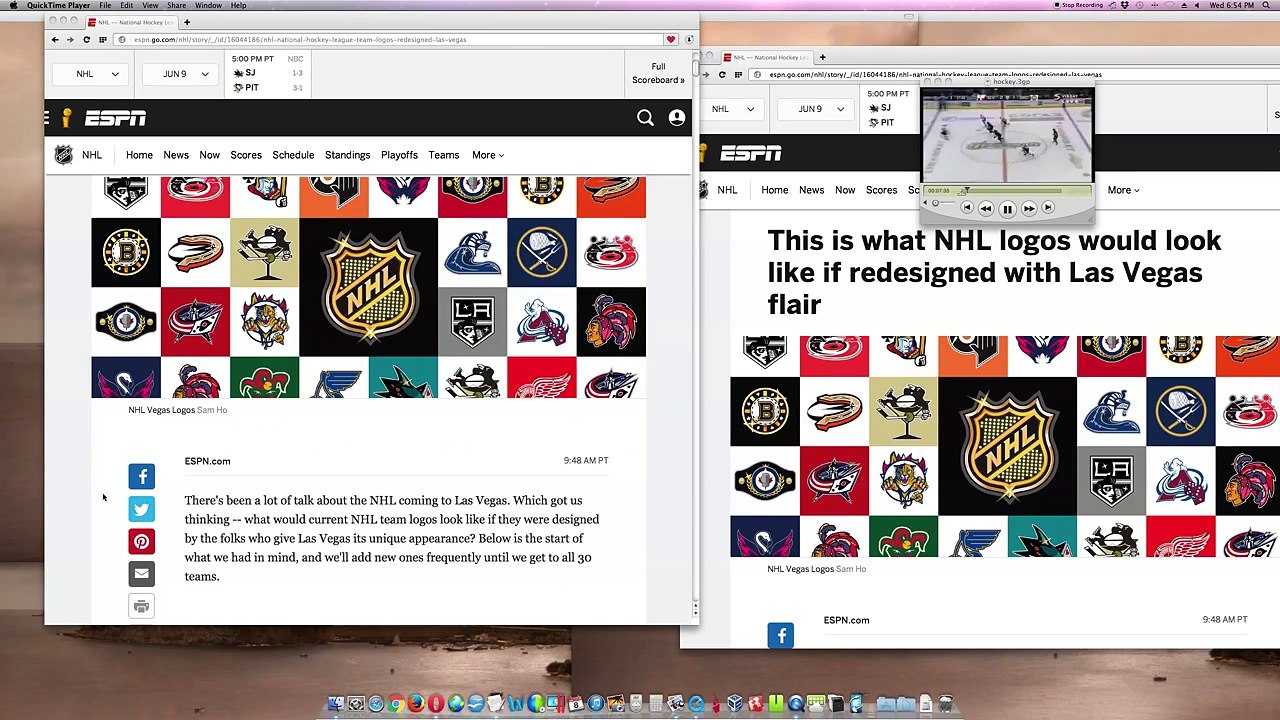
Task: Open the ESPN hamburger menu in left window
Action: [x=47, y=118]
